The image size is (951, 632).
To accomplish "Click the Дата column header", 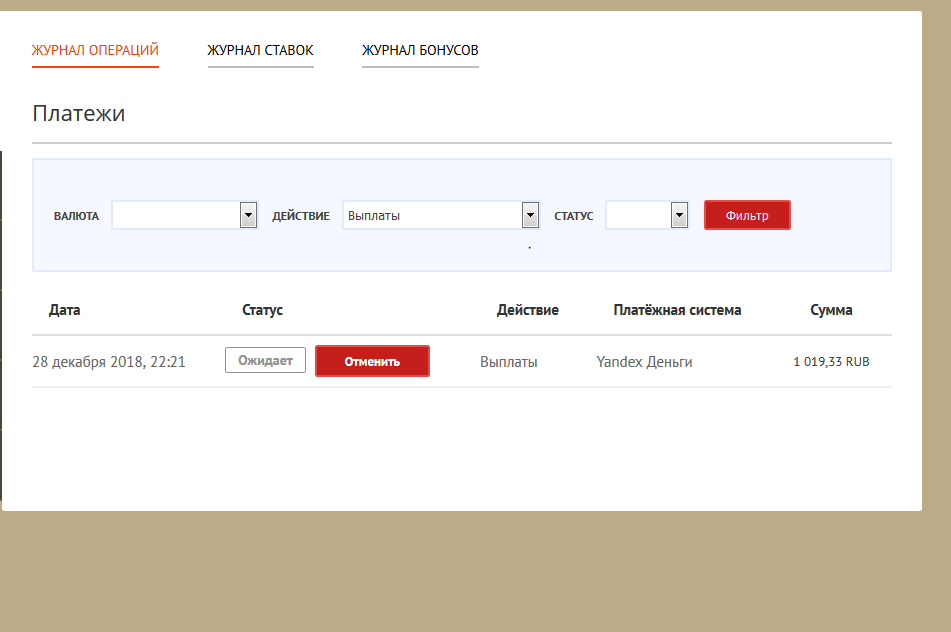I will pyautogui.click(x=65, y=310).
